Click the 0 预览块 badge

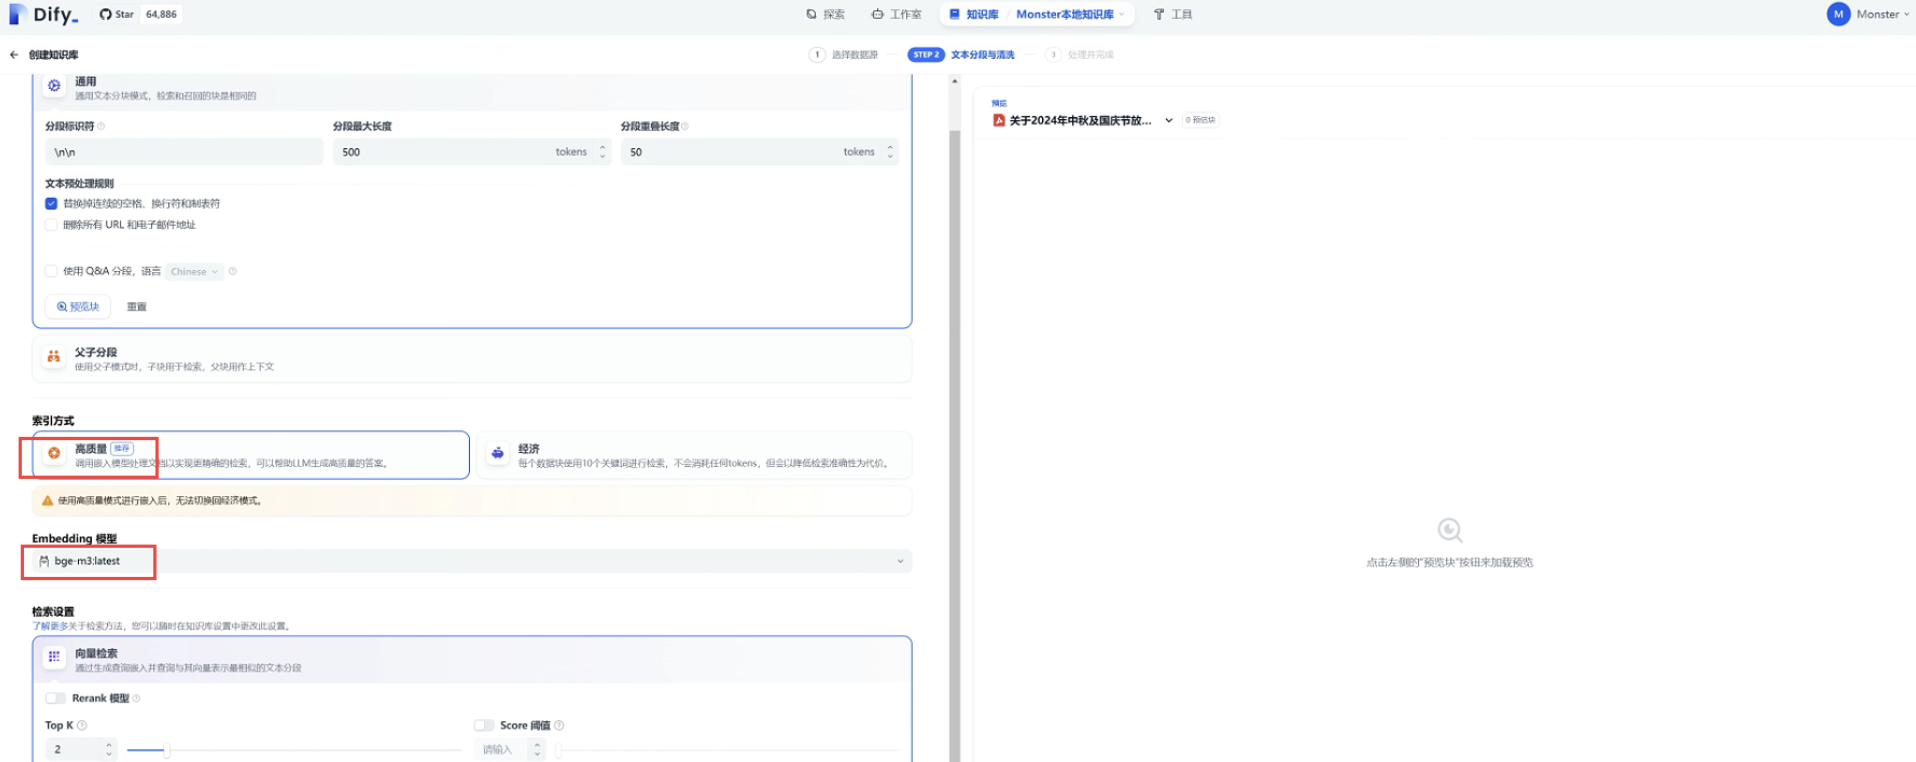[x=1201, y=120]
